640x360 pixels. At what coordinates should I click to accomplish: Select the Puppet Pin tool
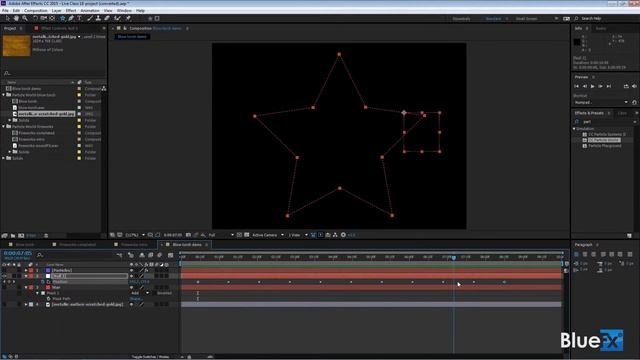(128, 18)
